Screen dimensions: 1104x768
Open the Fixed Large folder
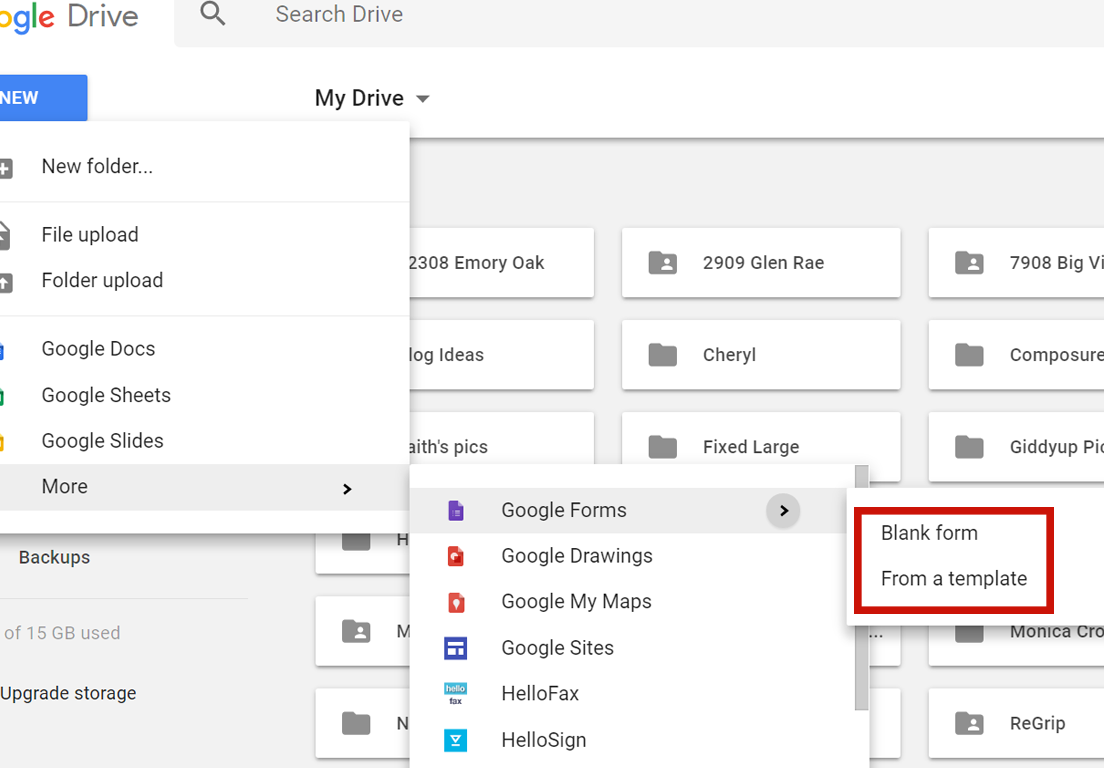click(761, 447)
